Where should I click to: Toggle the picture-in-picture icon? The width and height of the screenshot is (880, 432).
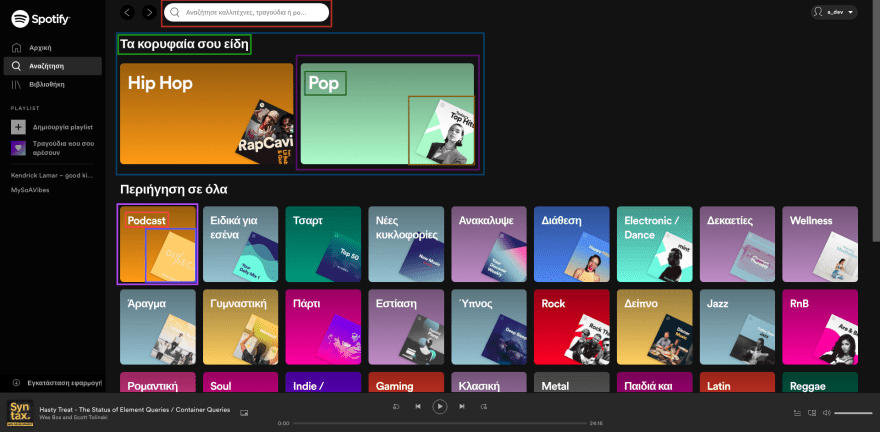coord(244,413)
